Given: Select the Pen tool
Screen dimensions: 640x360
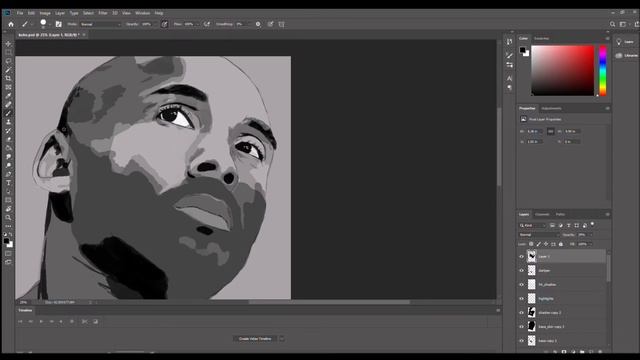Looking at the screenshot, I should pyautogui.click(x=8, y=174).
